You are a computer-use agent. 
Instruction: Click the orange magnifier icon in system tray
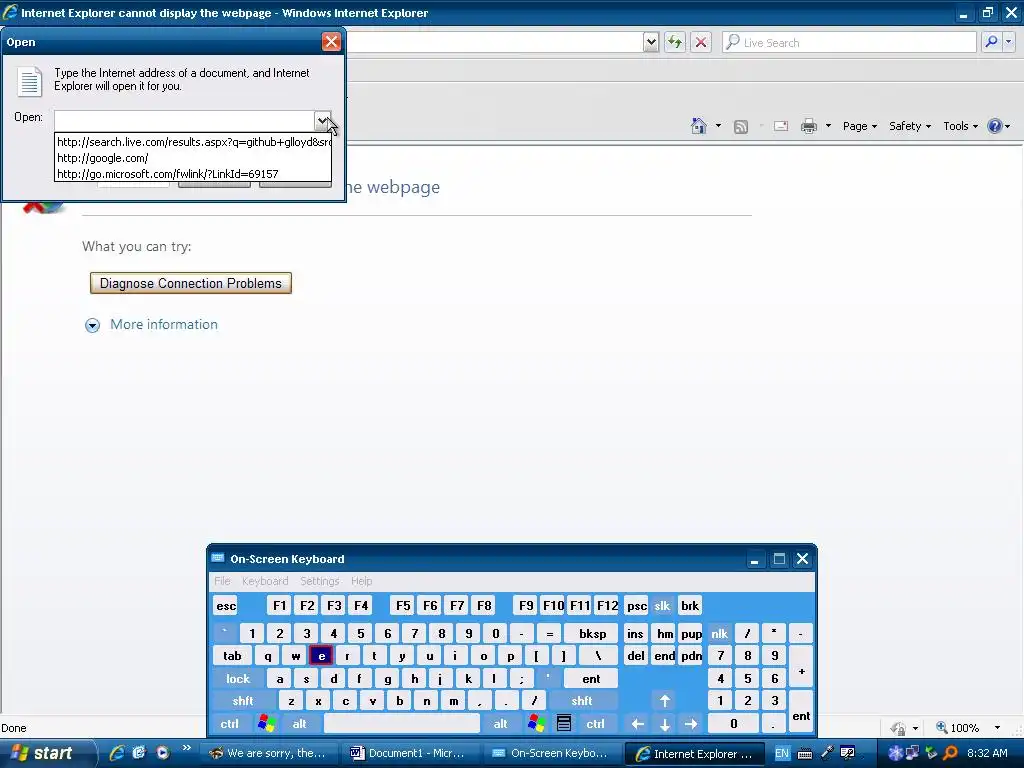tap(951, 753)
